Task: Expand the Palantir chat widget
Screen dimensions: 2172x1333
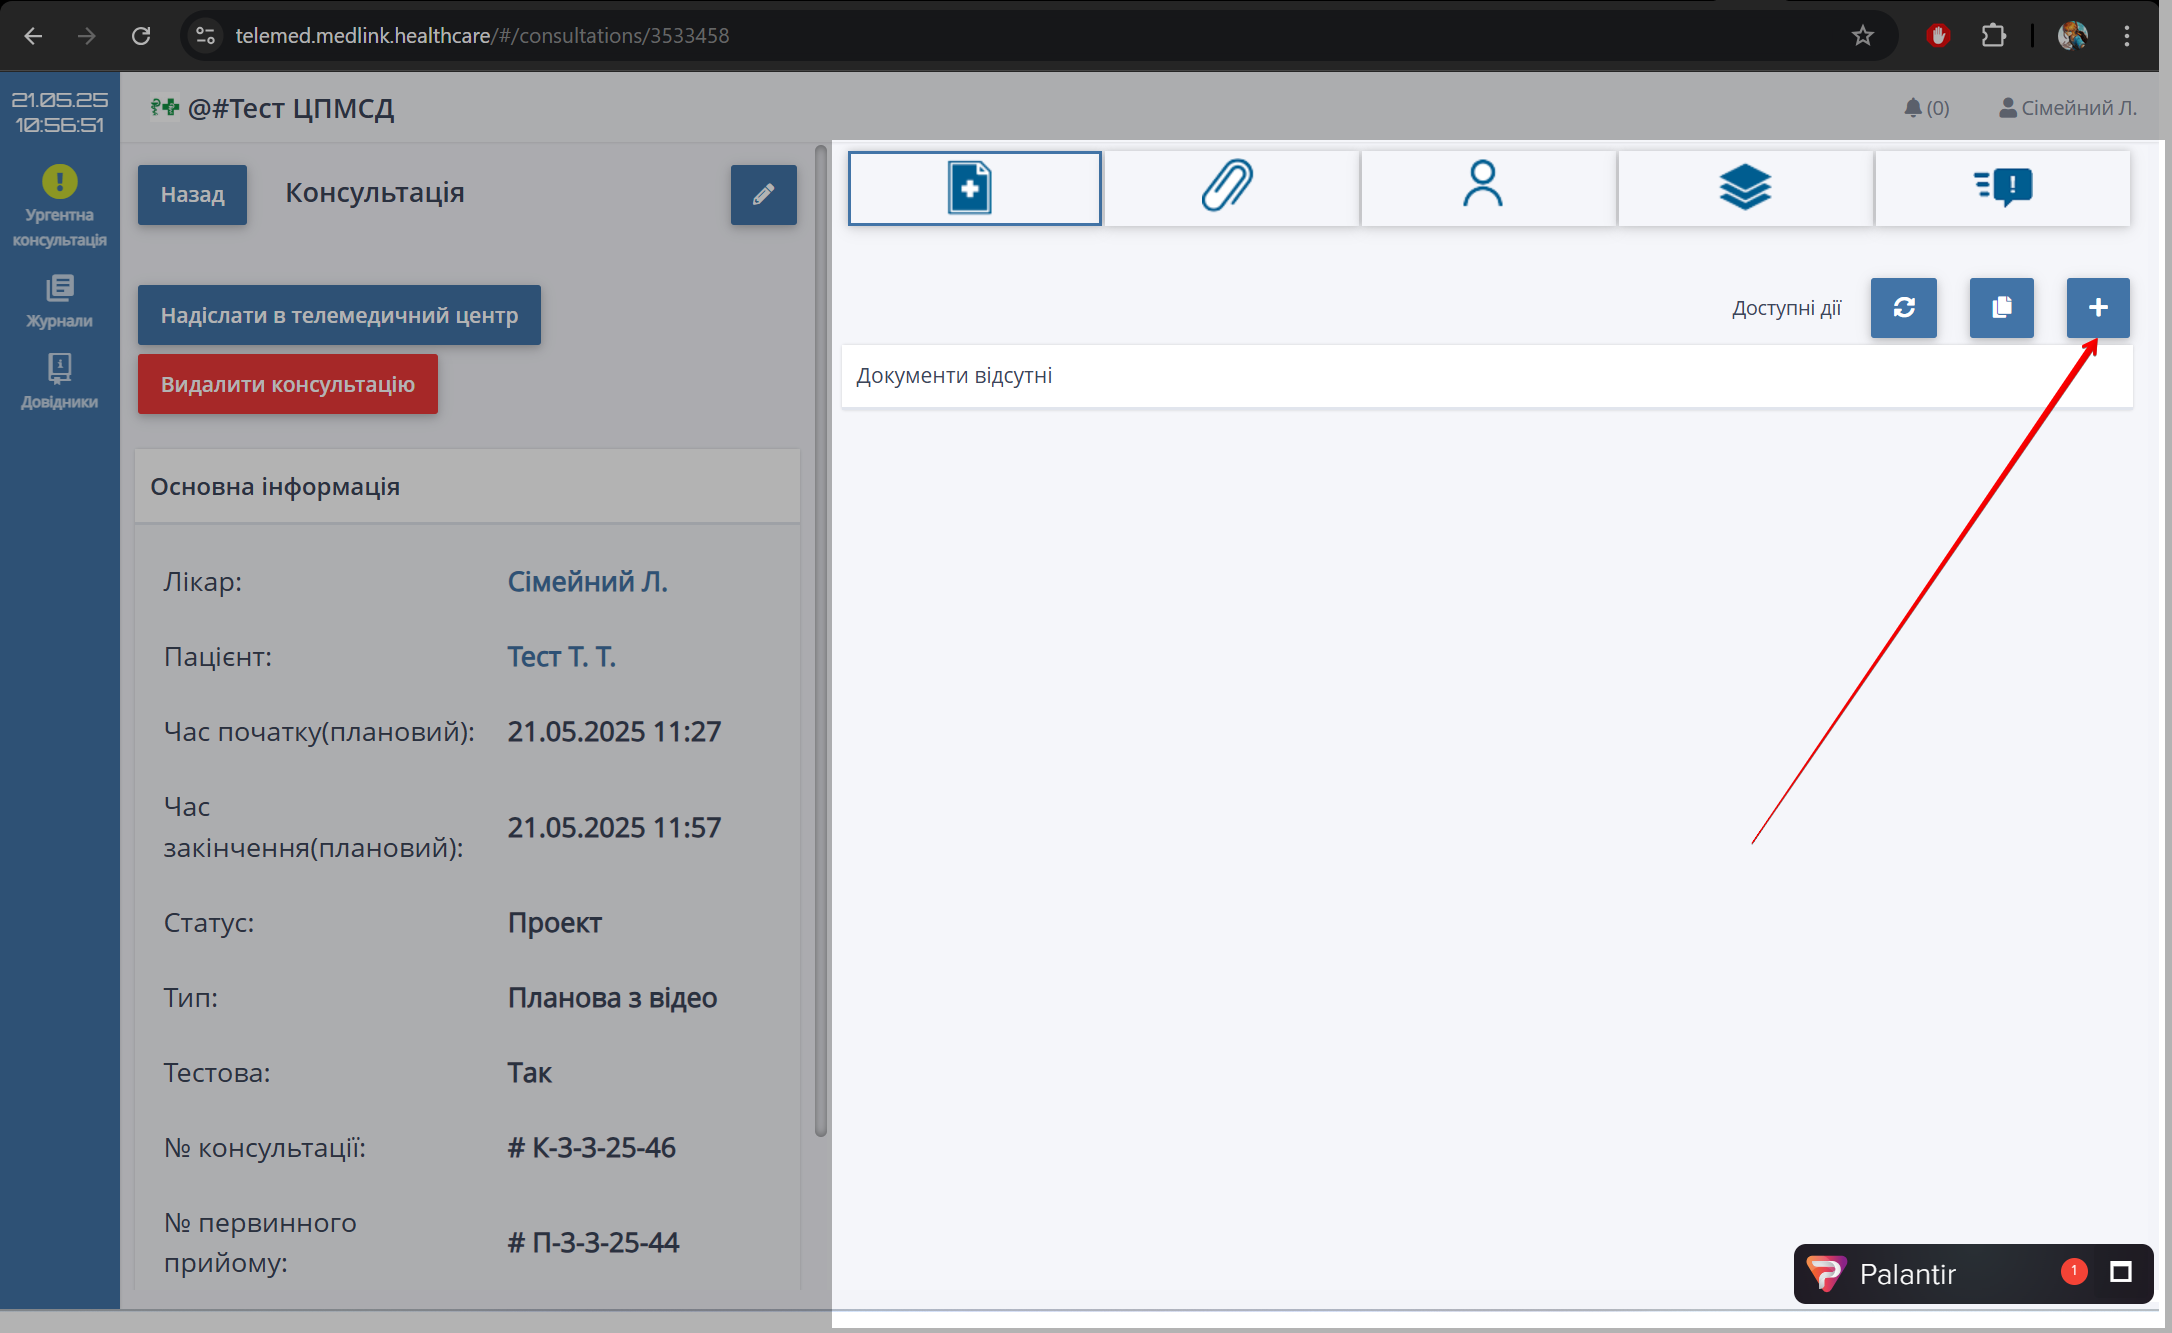Action: (x=2120, y=1272)
